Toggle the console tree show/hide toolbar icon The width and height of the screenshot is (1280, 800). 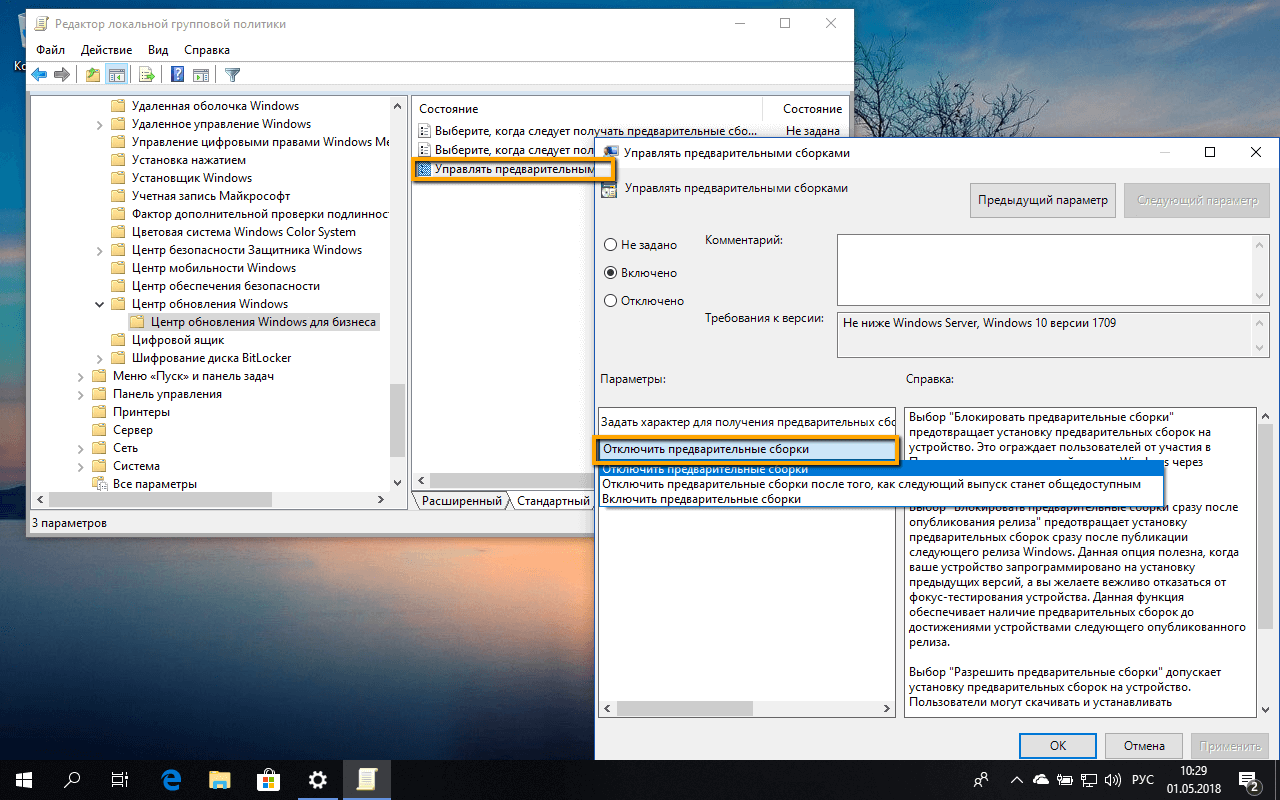pyautogui.click(x=117, y=74)
